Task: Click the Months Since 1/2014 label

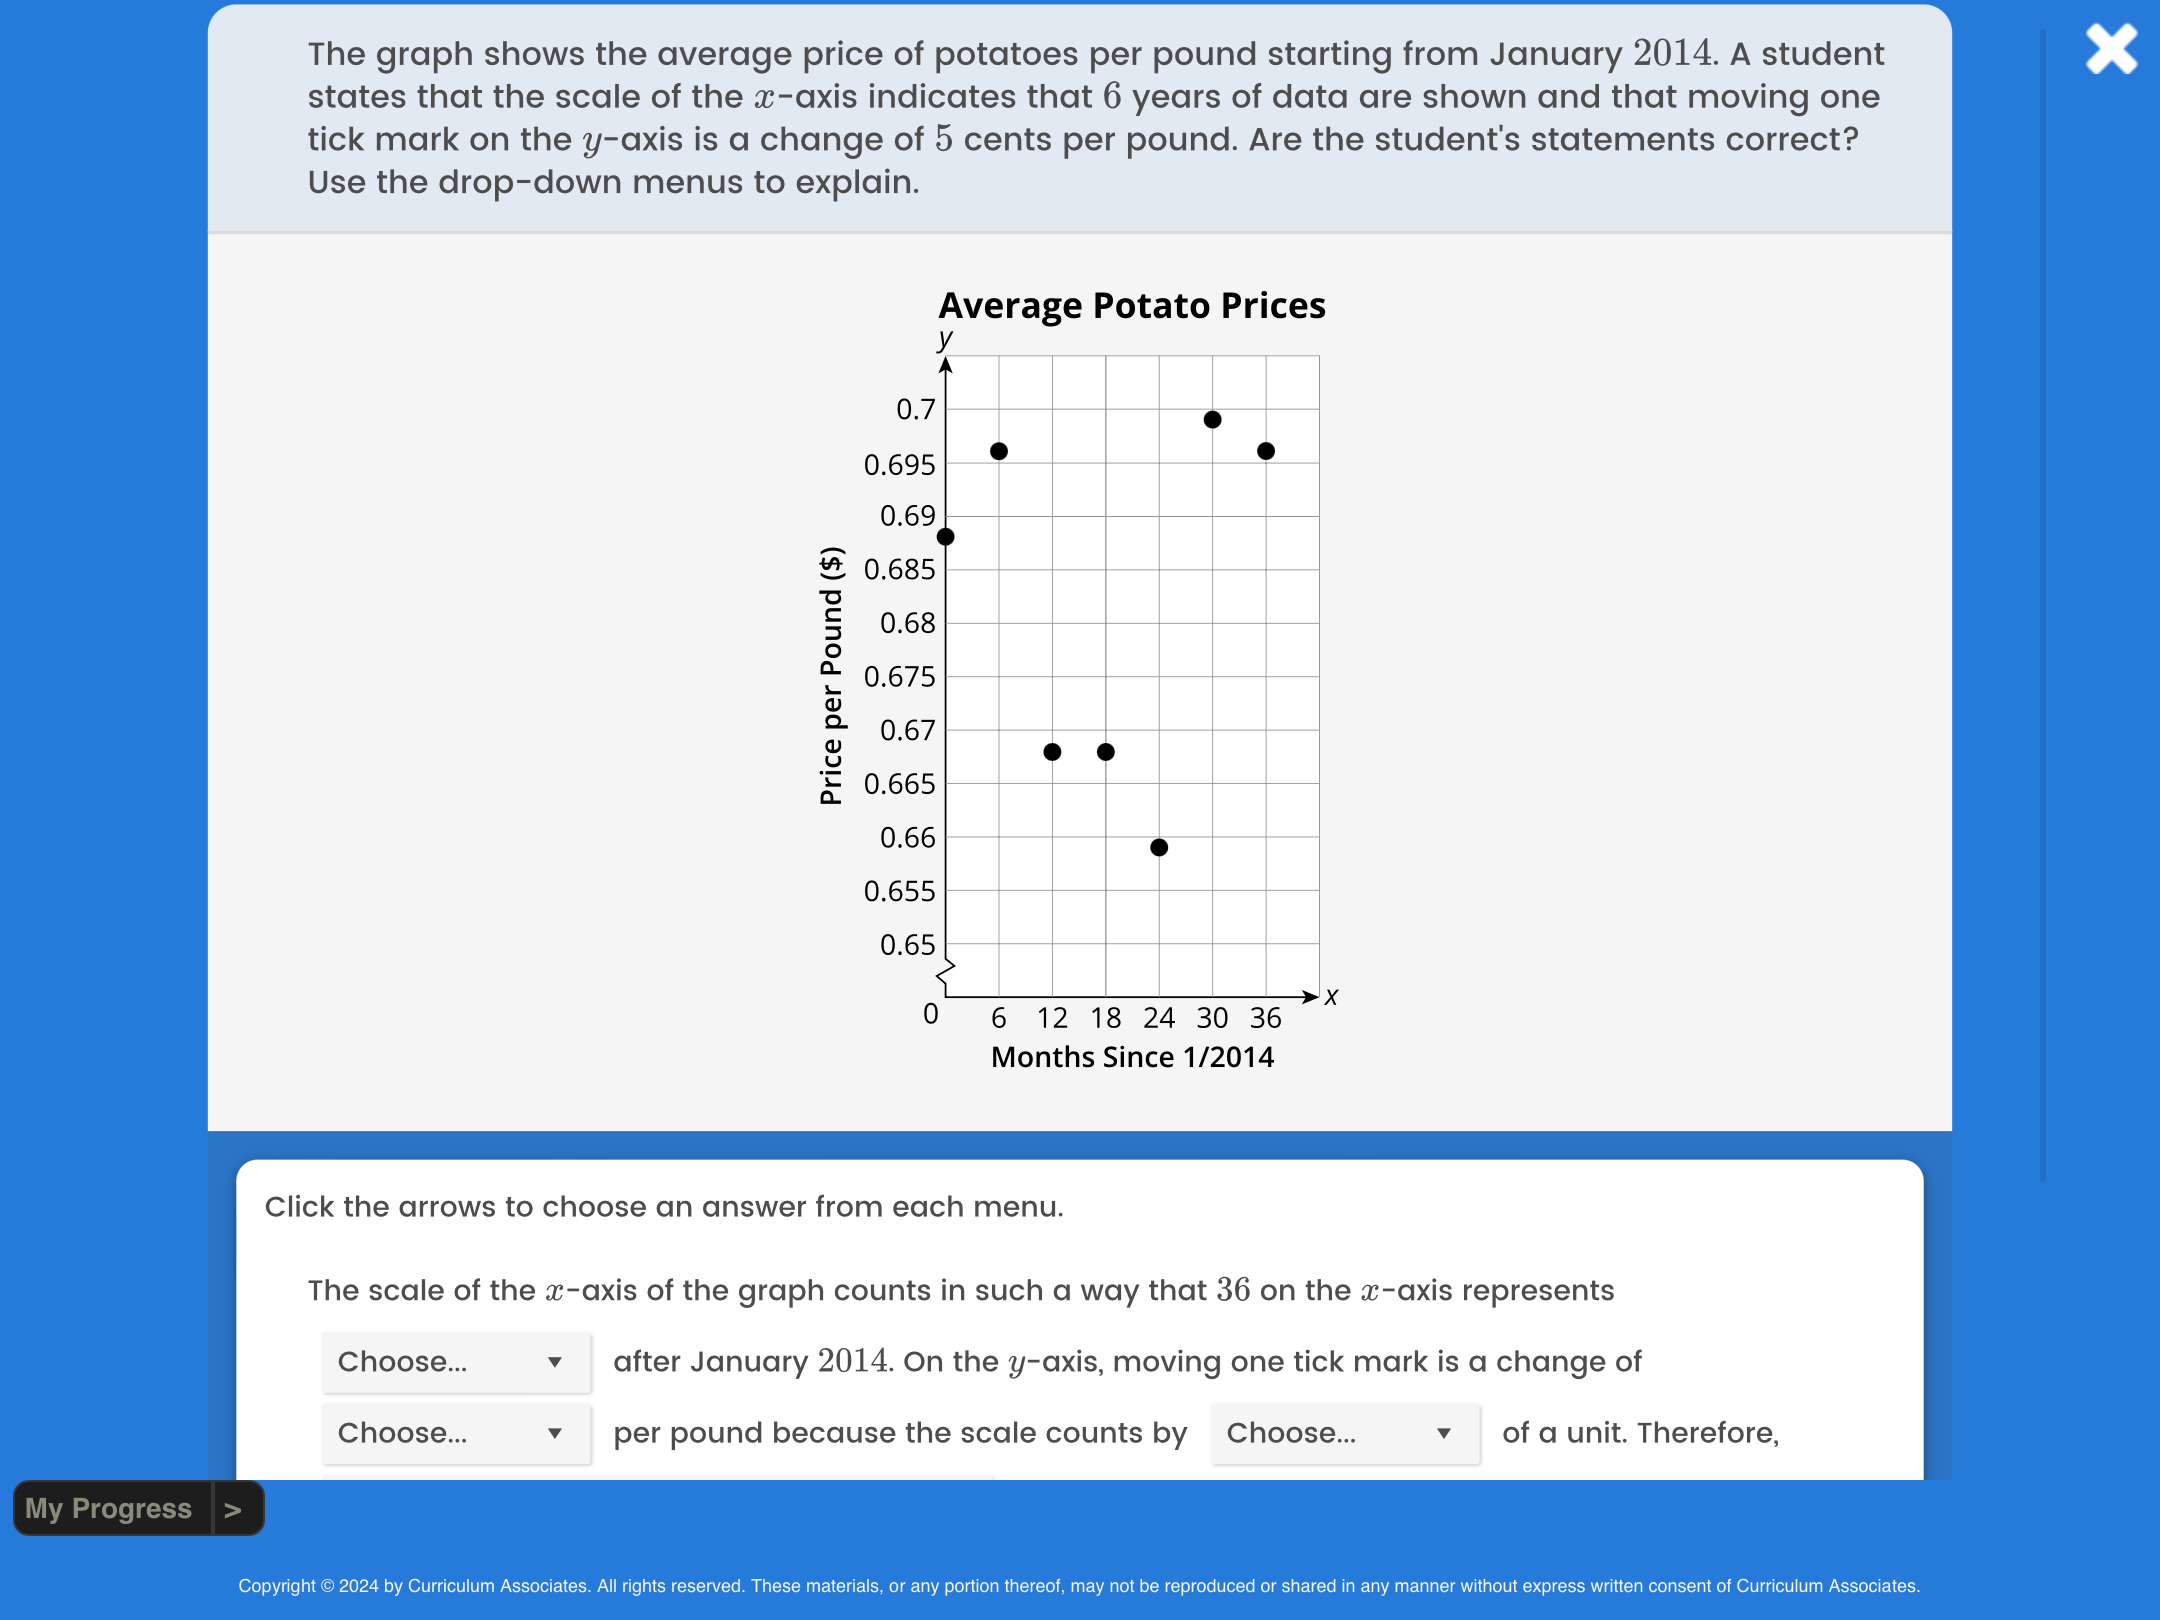Action: (x=1132, y=1056)
